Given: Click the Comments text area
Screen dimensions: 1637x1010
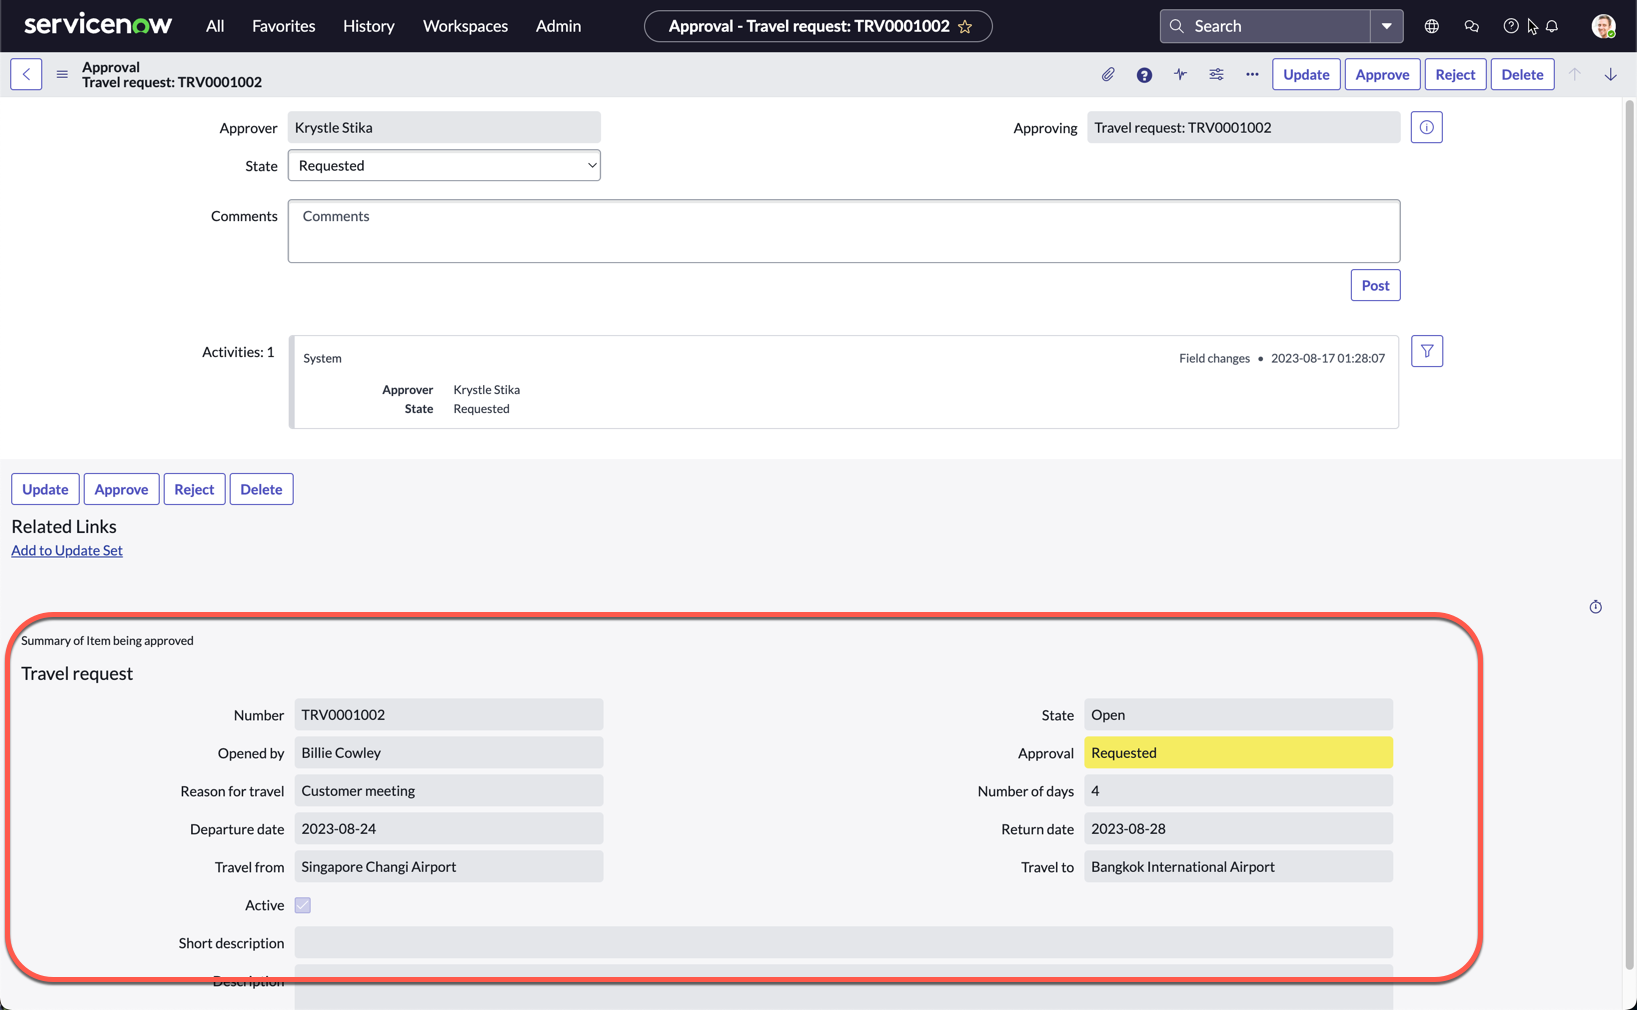Looking at the screenshot, I should [844, 231].
